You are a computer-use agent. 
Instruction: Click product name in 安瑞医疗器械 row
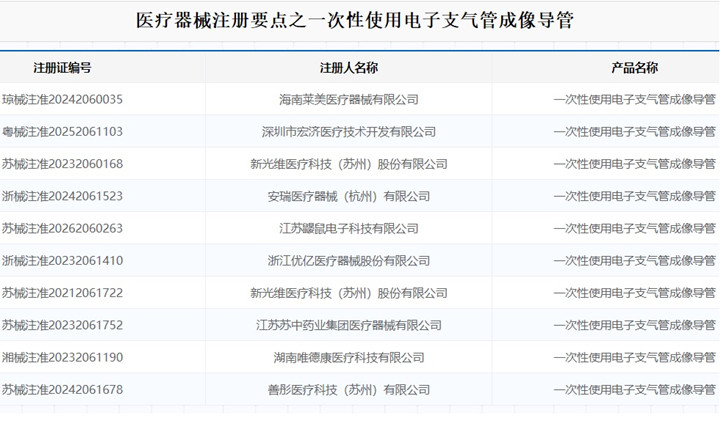[635, 196]
